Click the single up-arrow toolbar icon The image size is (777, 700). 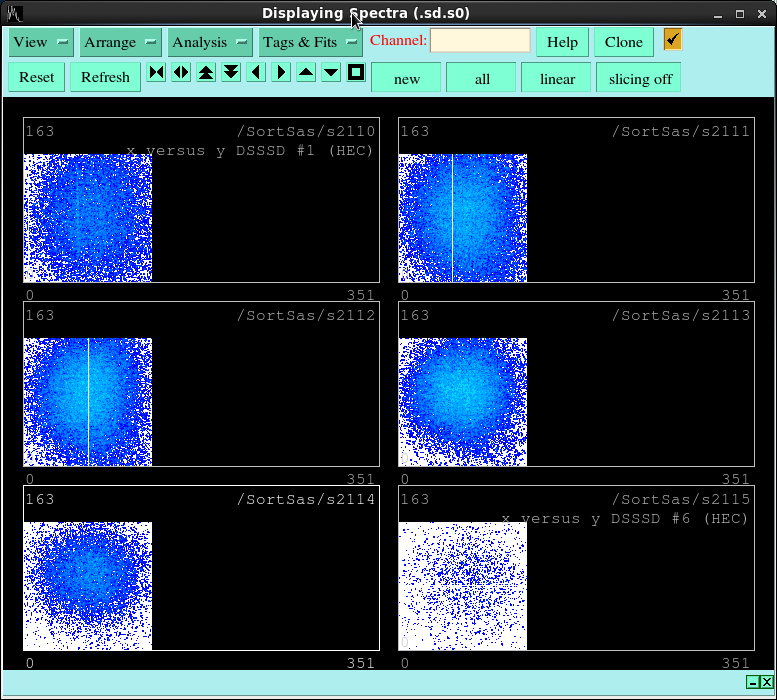306,72
